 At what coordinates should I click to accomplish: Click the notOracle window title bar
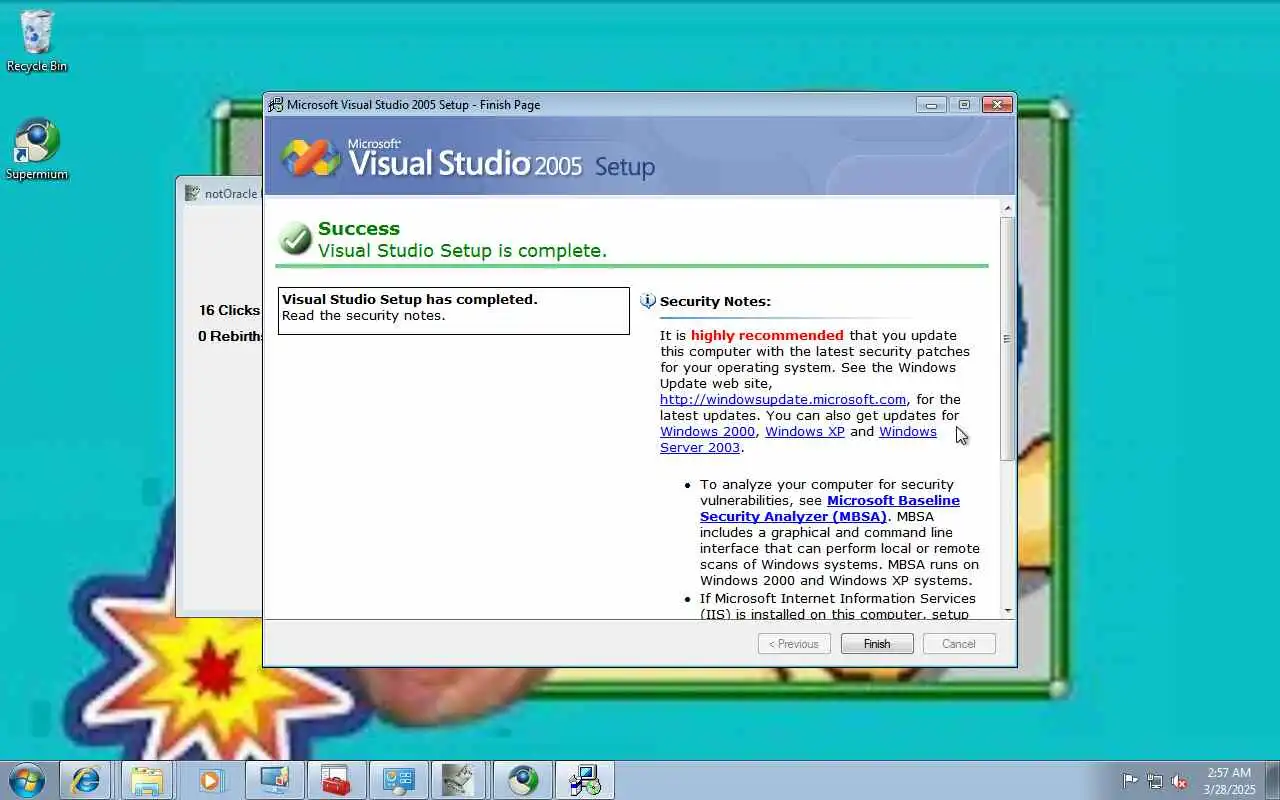[x=220, y=193]
